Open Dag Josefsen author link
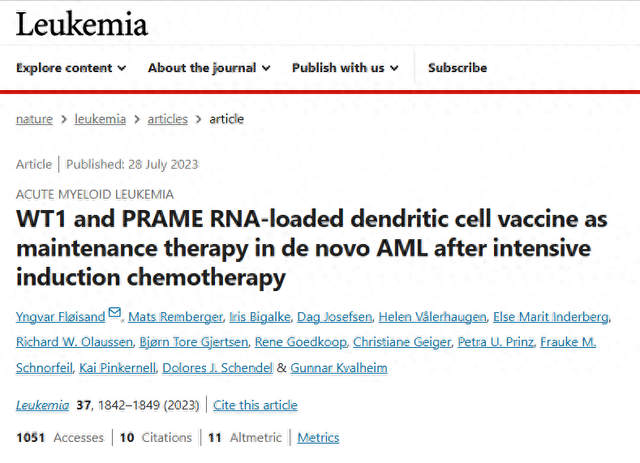640x463 pixels. click(x=334, y=317)
